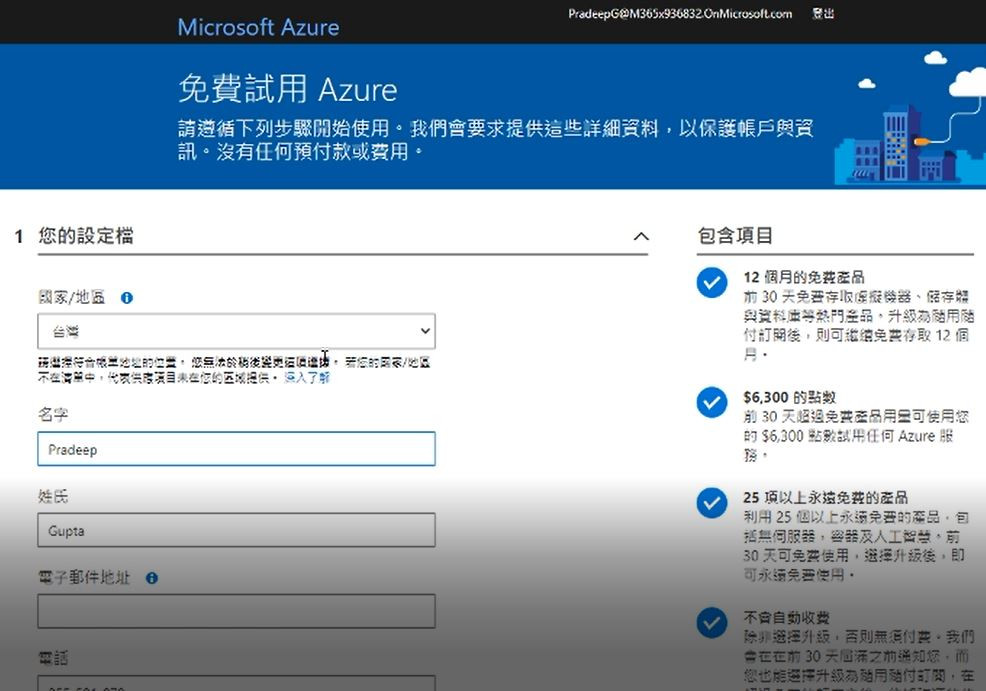Image resolution: width=986 pixels, height=691 pixels.
Task: Click the empty 電子郵件地址 input field
Action: point(236,611)
